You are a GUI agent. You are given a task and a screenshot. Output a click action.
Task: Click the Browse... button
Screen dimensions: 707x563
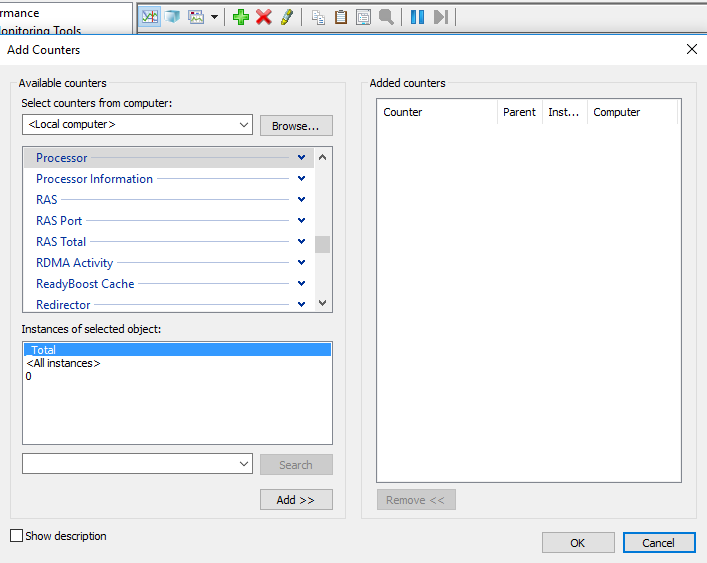point(296,125)
